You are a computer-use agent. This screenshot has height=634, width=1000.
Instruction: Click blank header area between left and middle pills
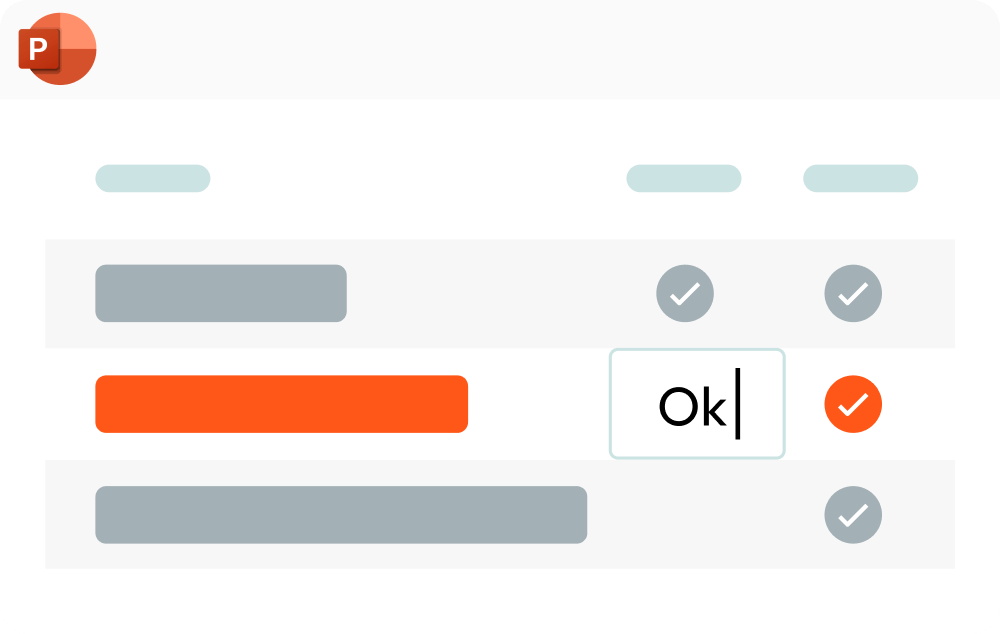tap(418, 179)
